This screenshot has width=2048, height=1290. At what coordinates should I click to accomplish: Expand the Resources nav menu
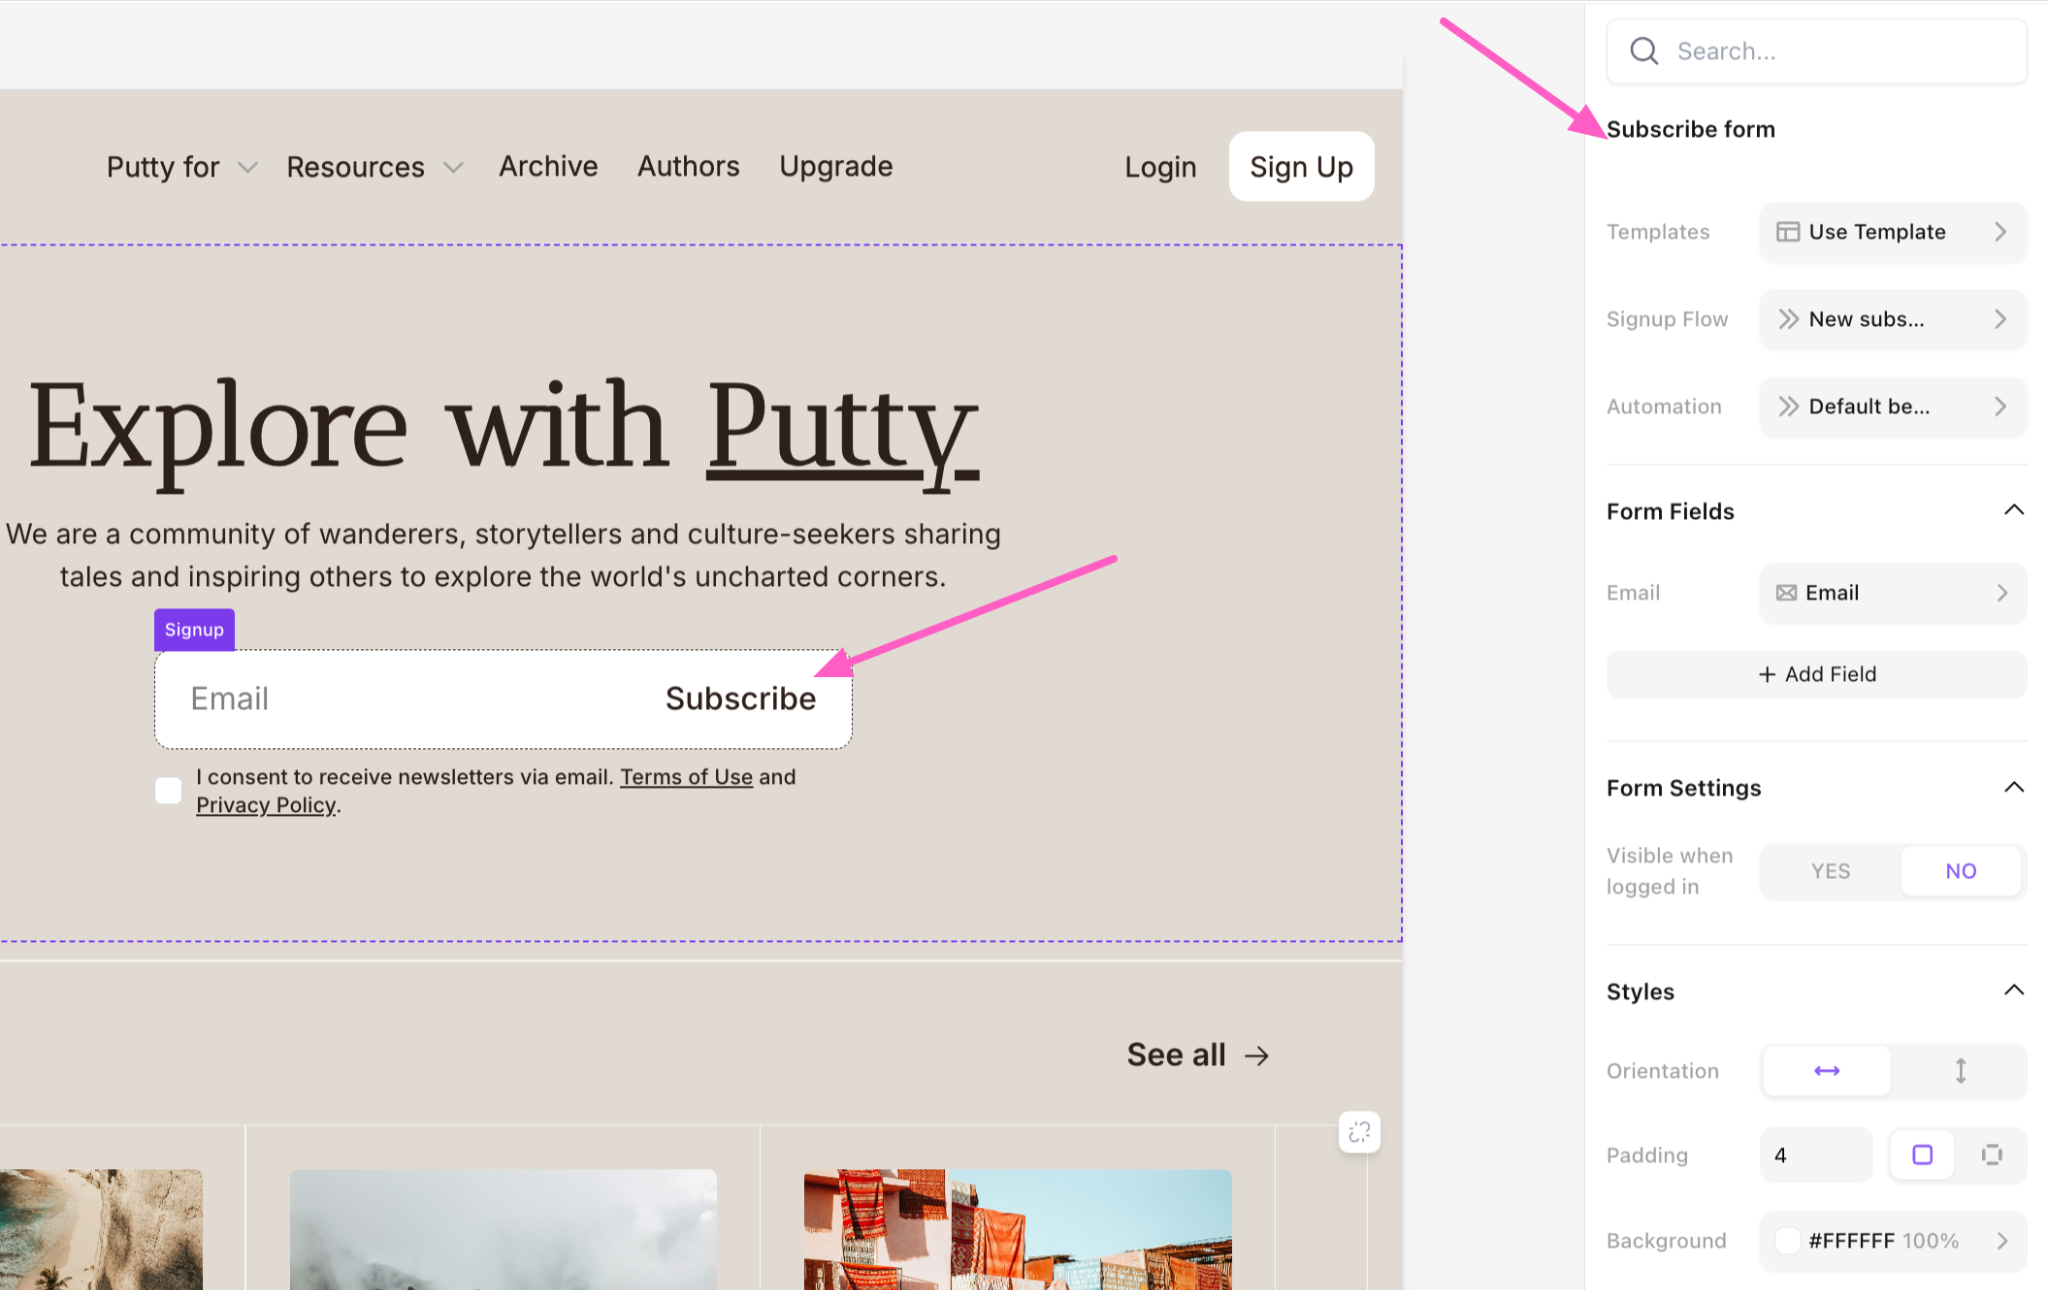[x=374, y=167]
